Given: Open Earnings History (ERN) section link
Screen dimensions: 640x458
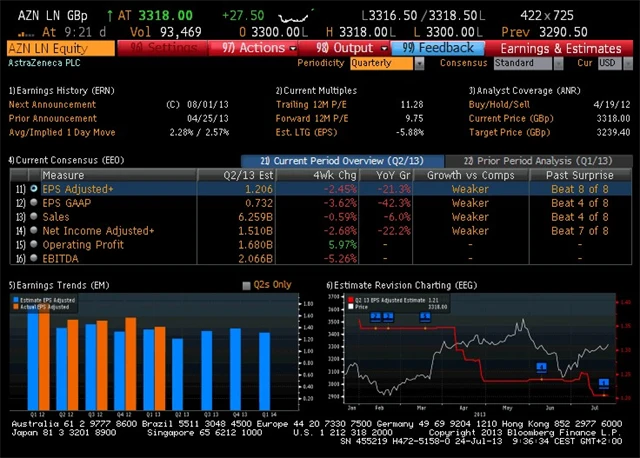Looking at the screenshot, I should 60,90.
